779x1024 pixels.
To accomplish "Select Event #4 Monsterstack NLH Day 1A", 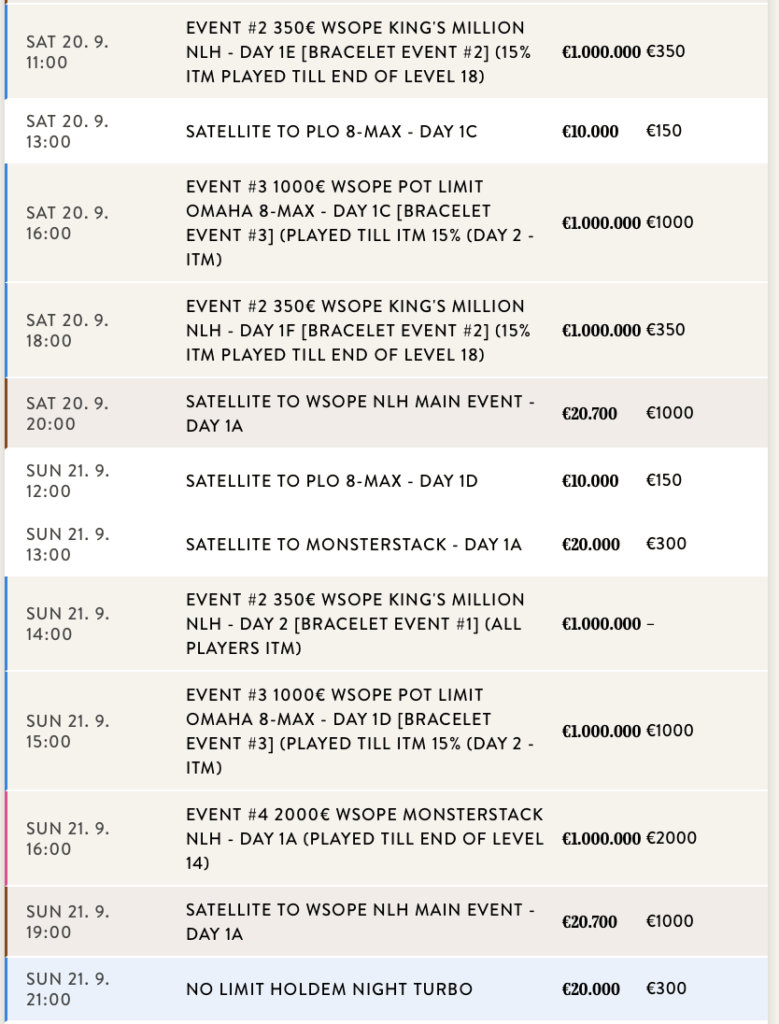I will (364, 838).
